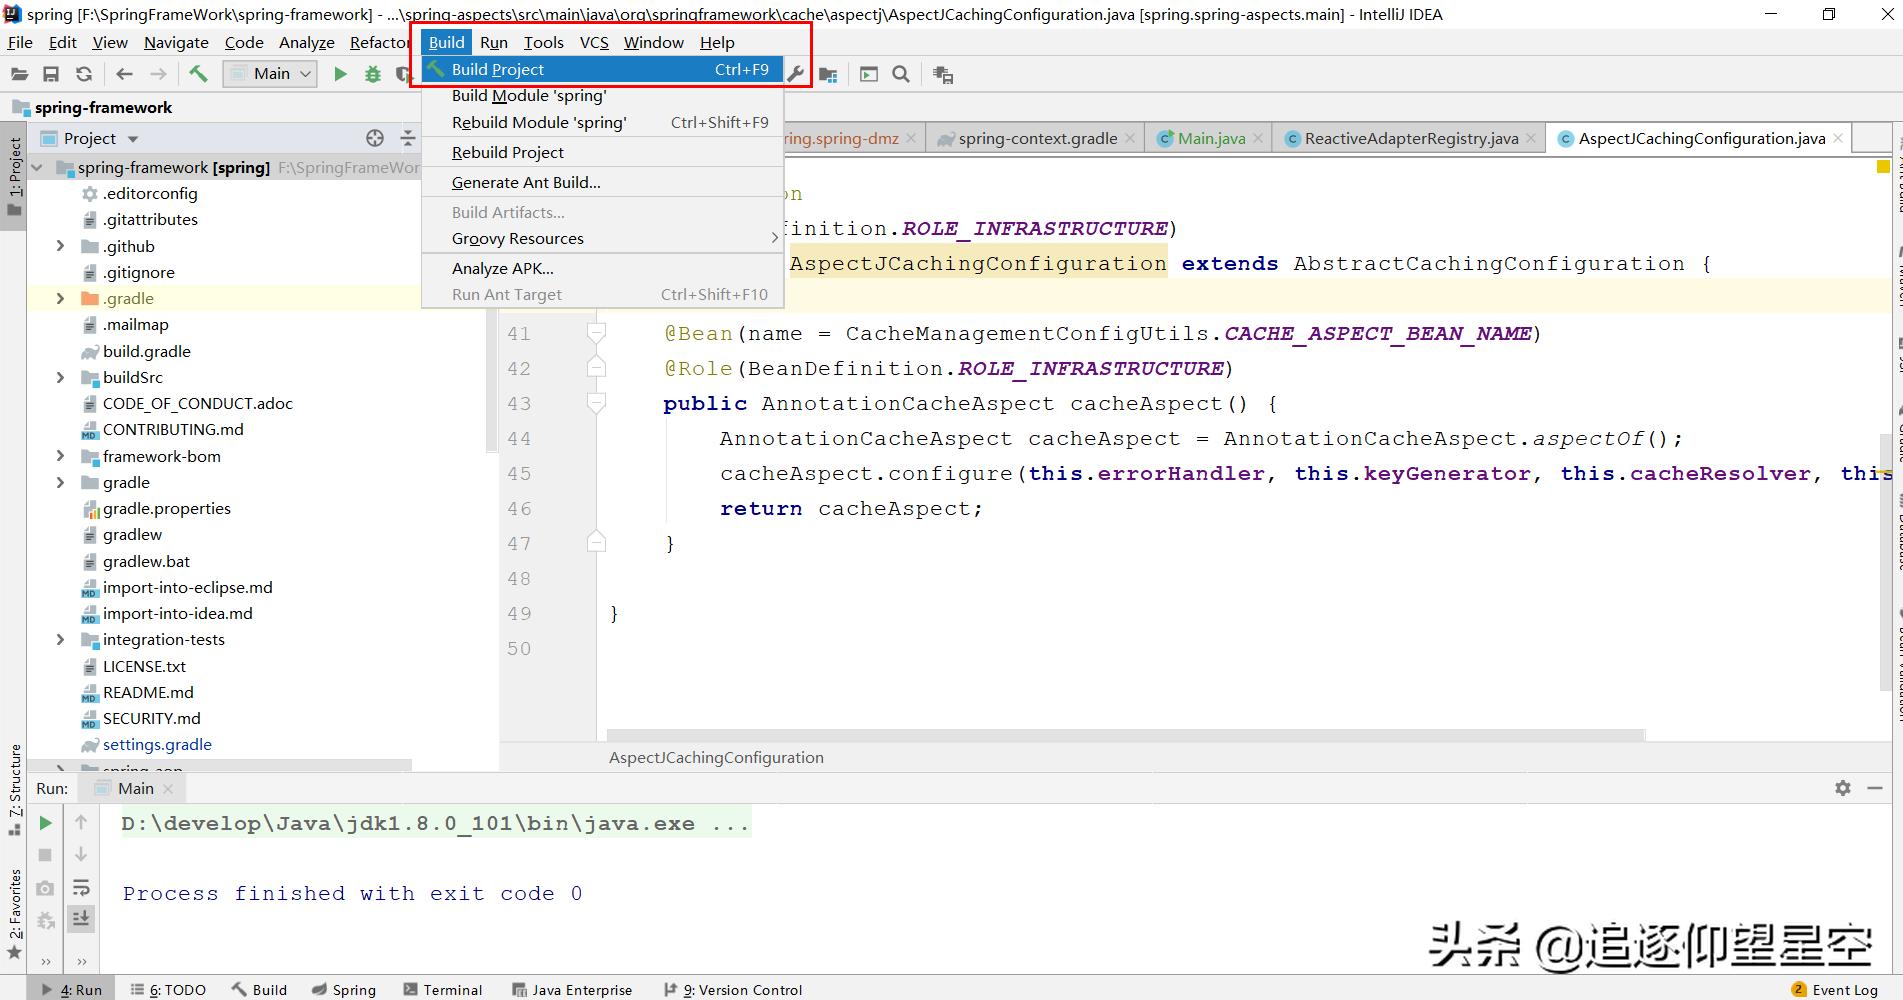Expand the .github folder in project tree
Screen dimensions: 1903x1000
click(x=60, y=246)
